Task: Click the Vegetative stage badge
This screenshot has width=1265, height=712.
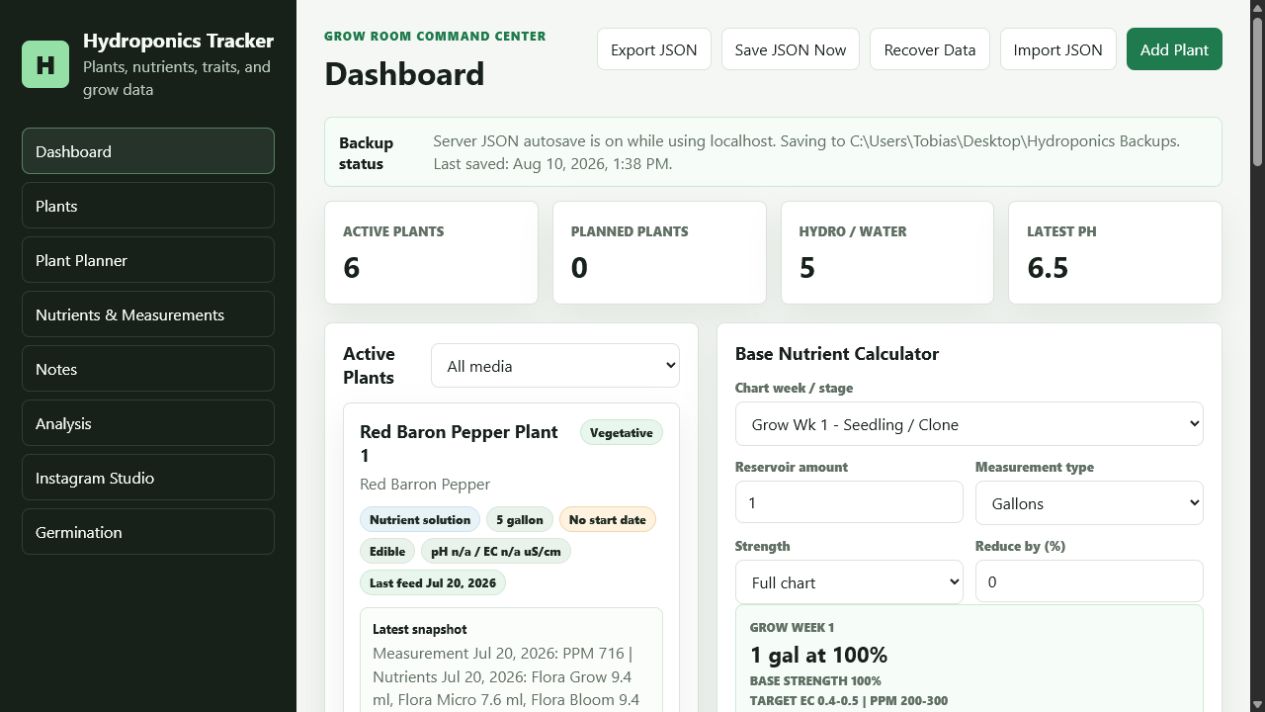Action: (x=621, y=433)
